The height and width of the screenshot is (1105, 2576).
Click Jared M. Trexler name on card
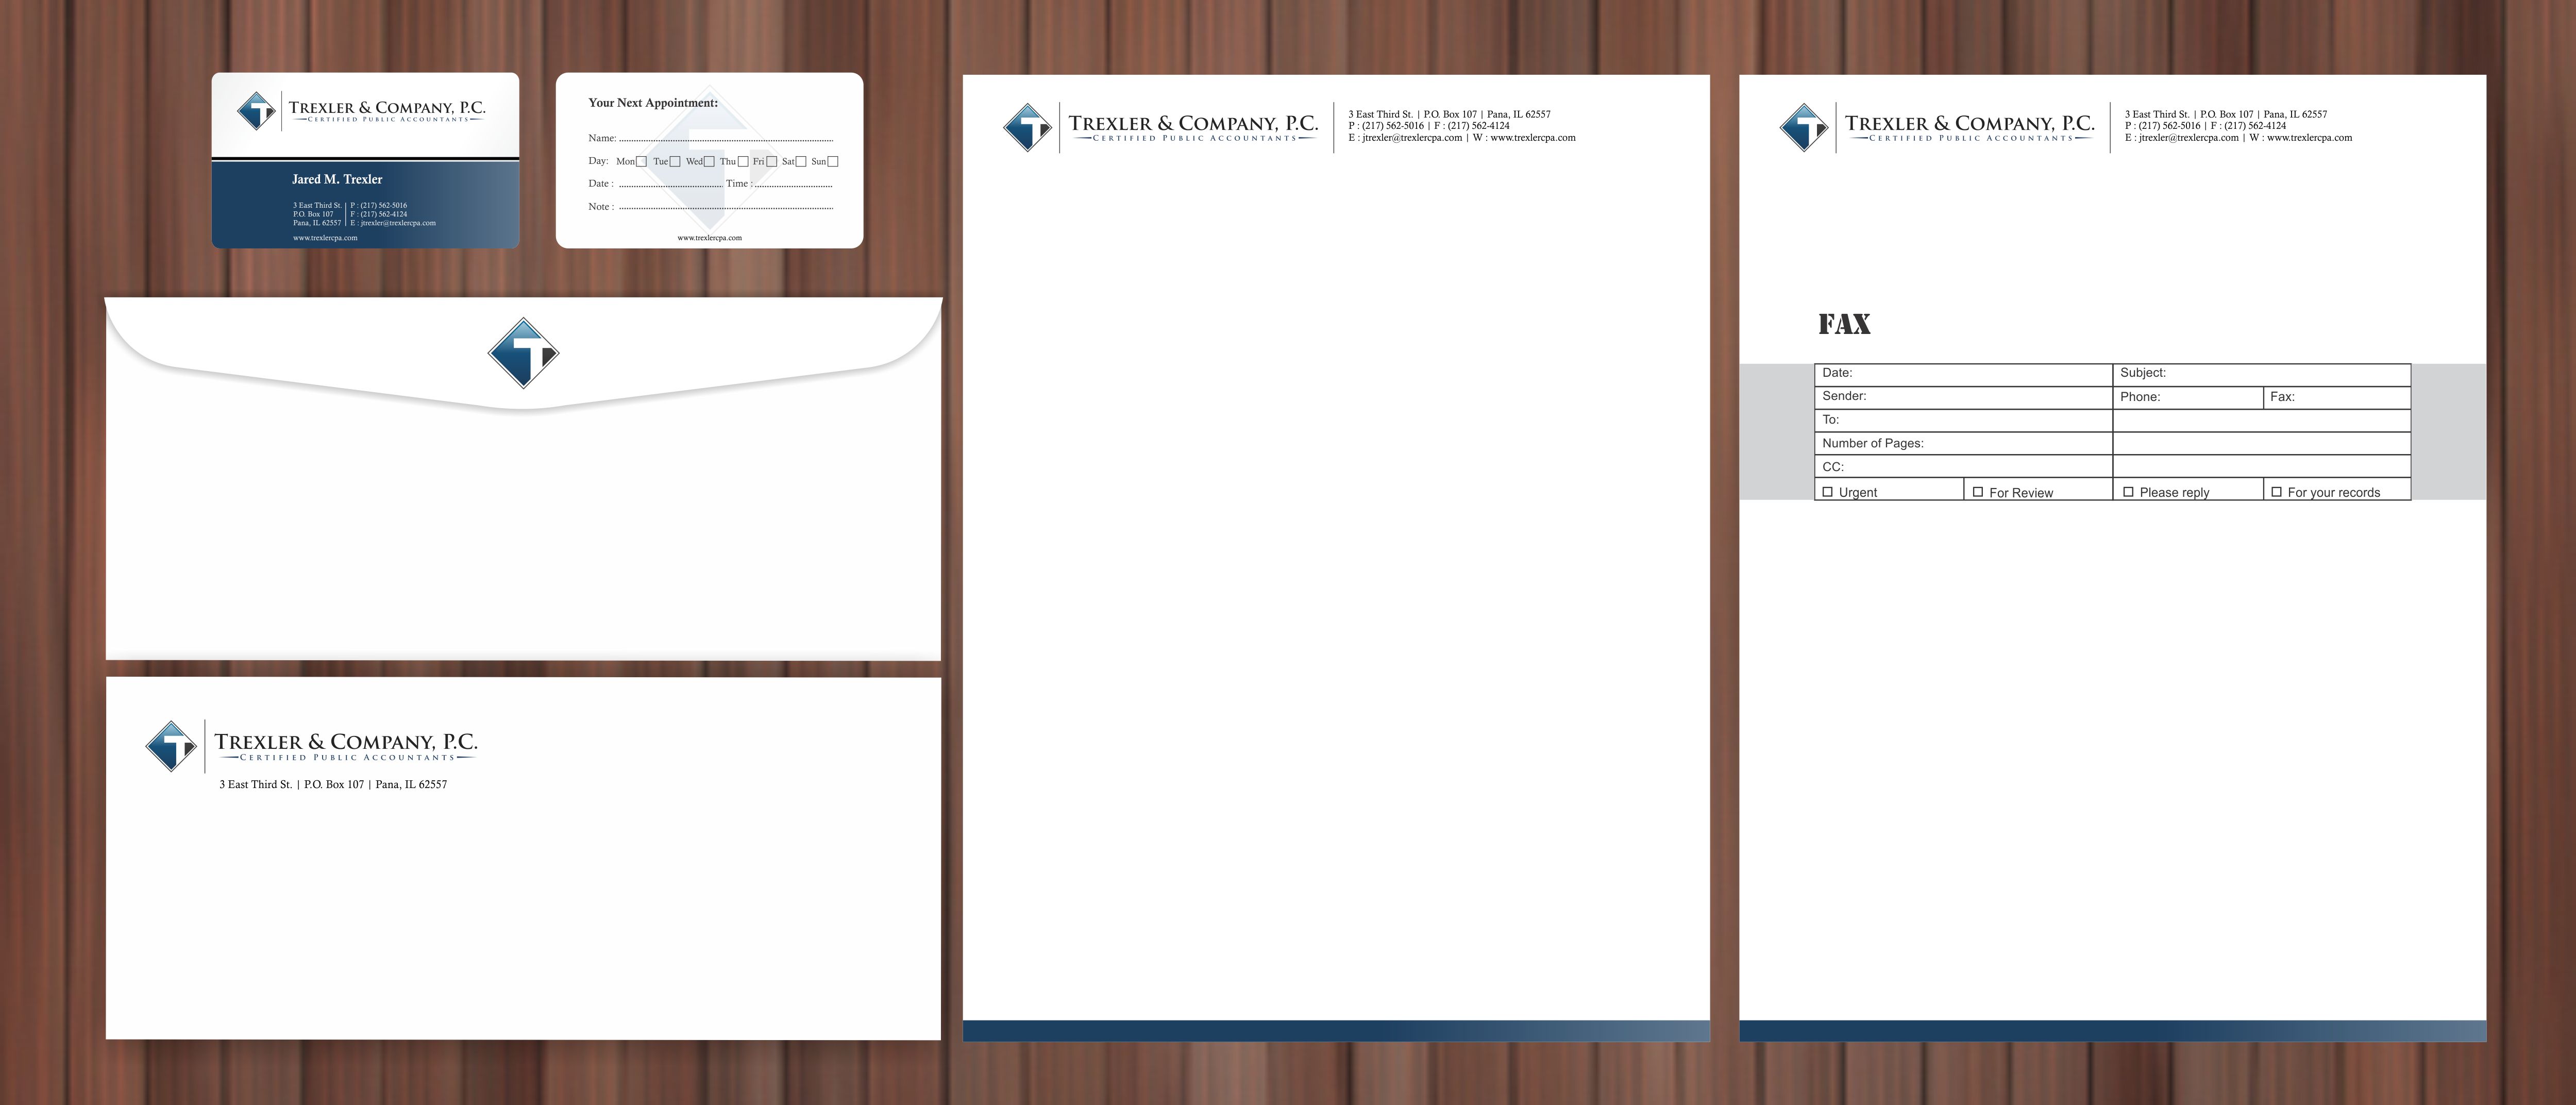(337, 180)
